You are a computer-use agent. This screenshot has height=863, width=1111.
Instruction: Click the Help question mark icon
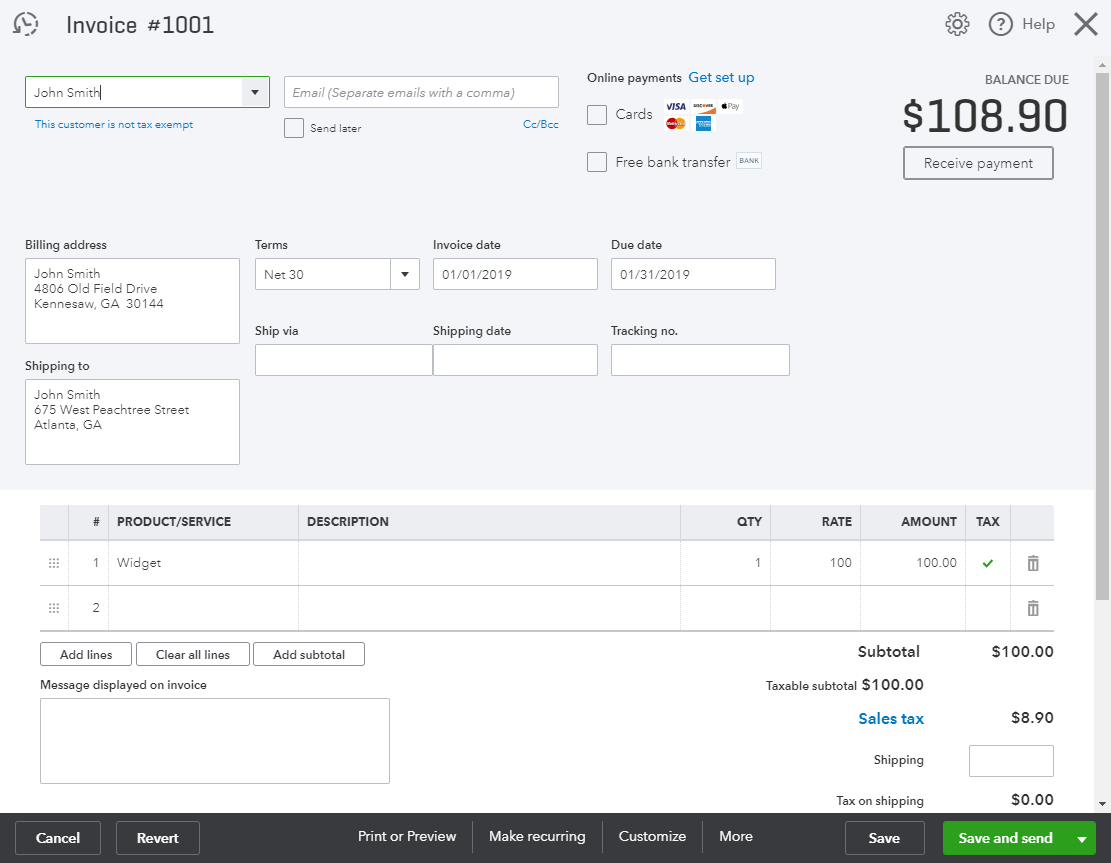(1000, 23)
